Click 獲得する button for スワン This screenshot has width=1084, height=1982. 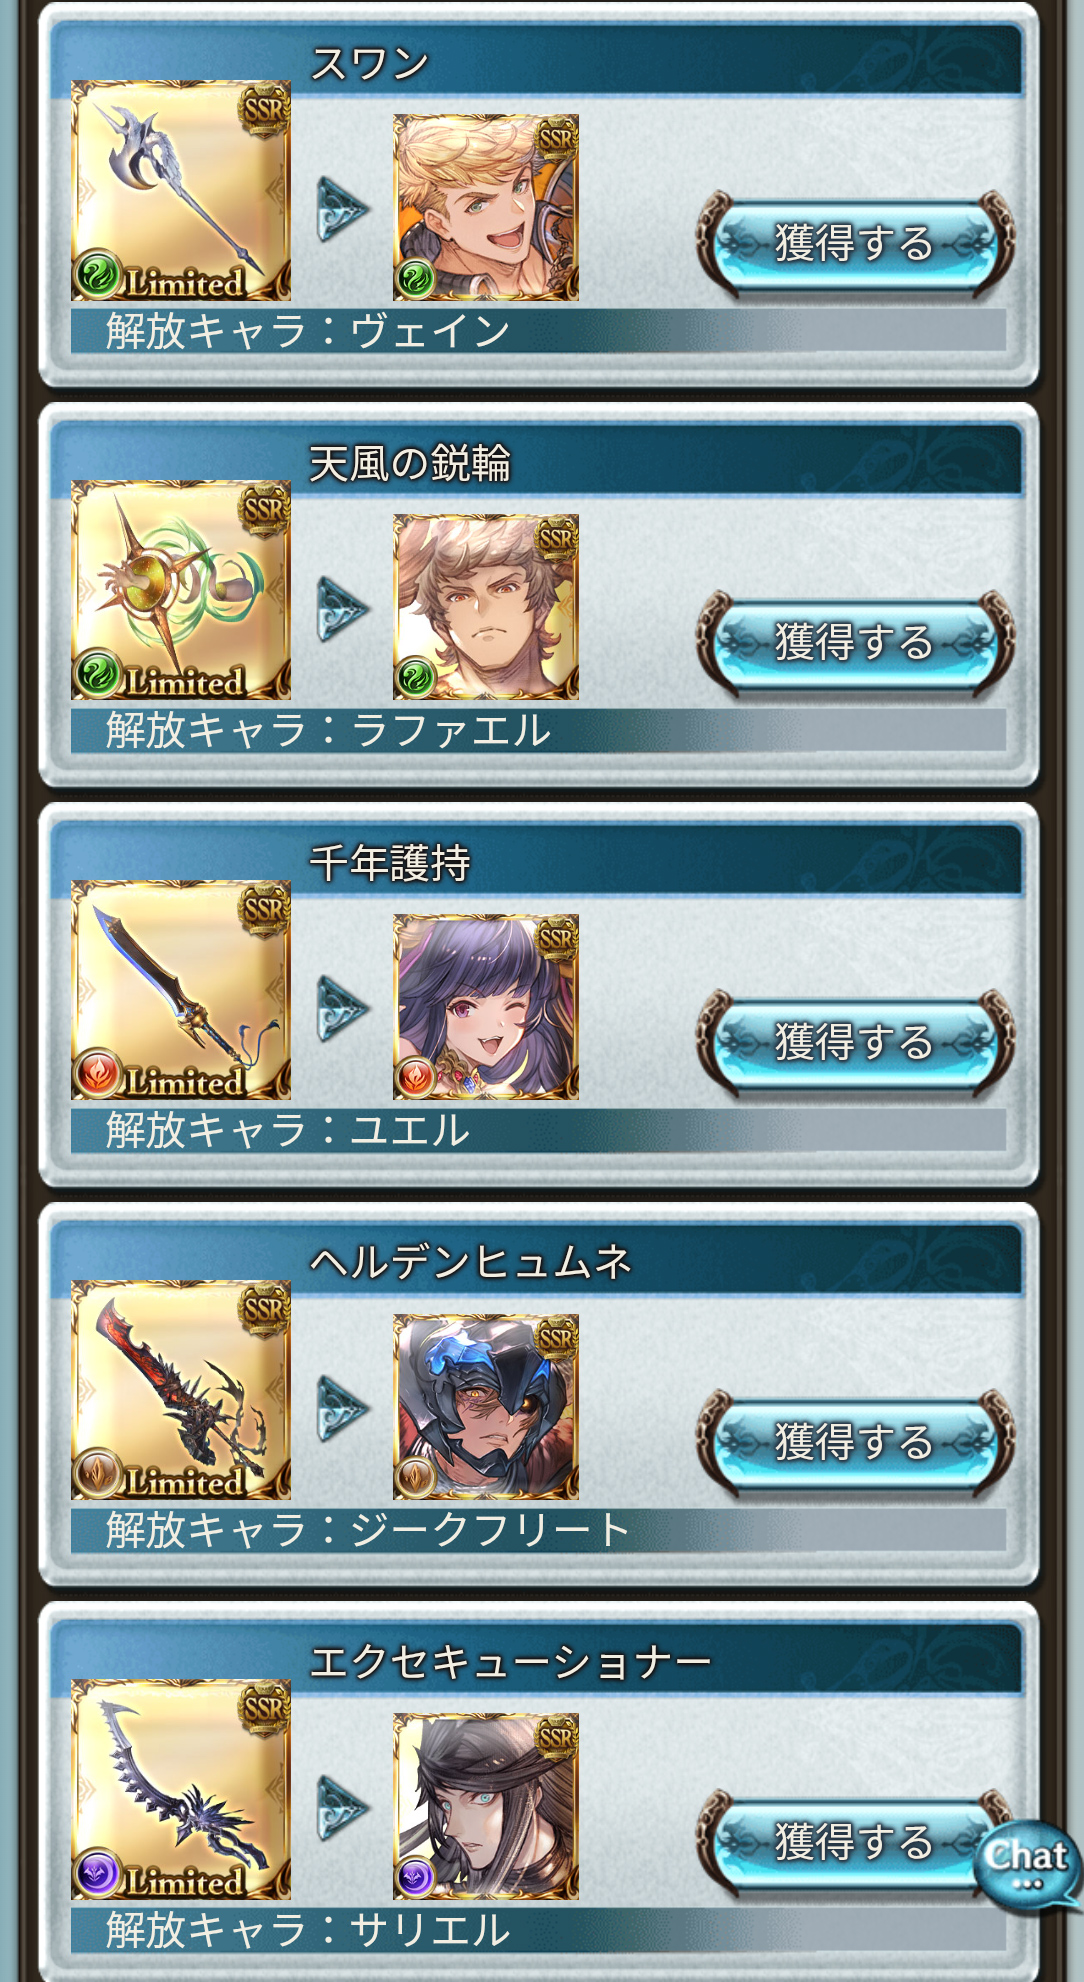coord(855,243)
